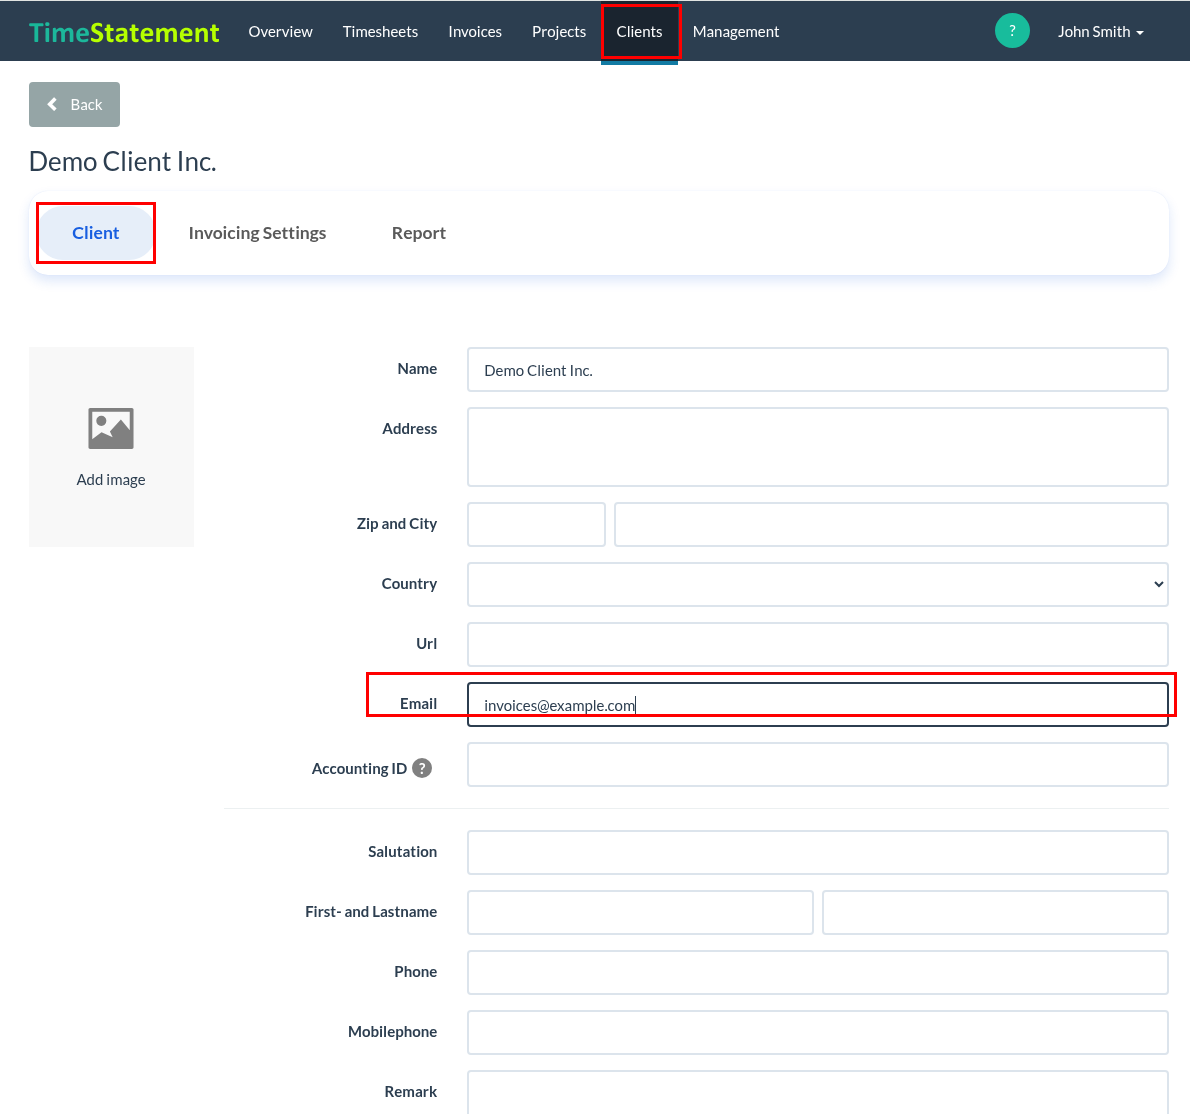1190x1114 pixels.
Task: Click the Mobilephone input field
Action: tap(817, 1032)
